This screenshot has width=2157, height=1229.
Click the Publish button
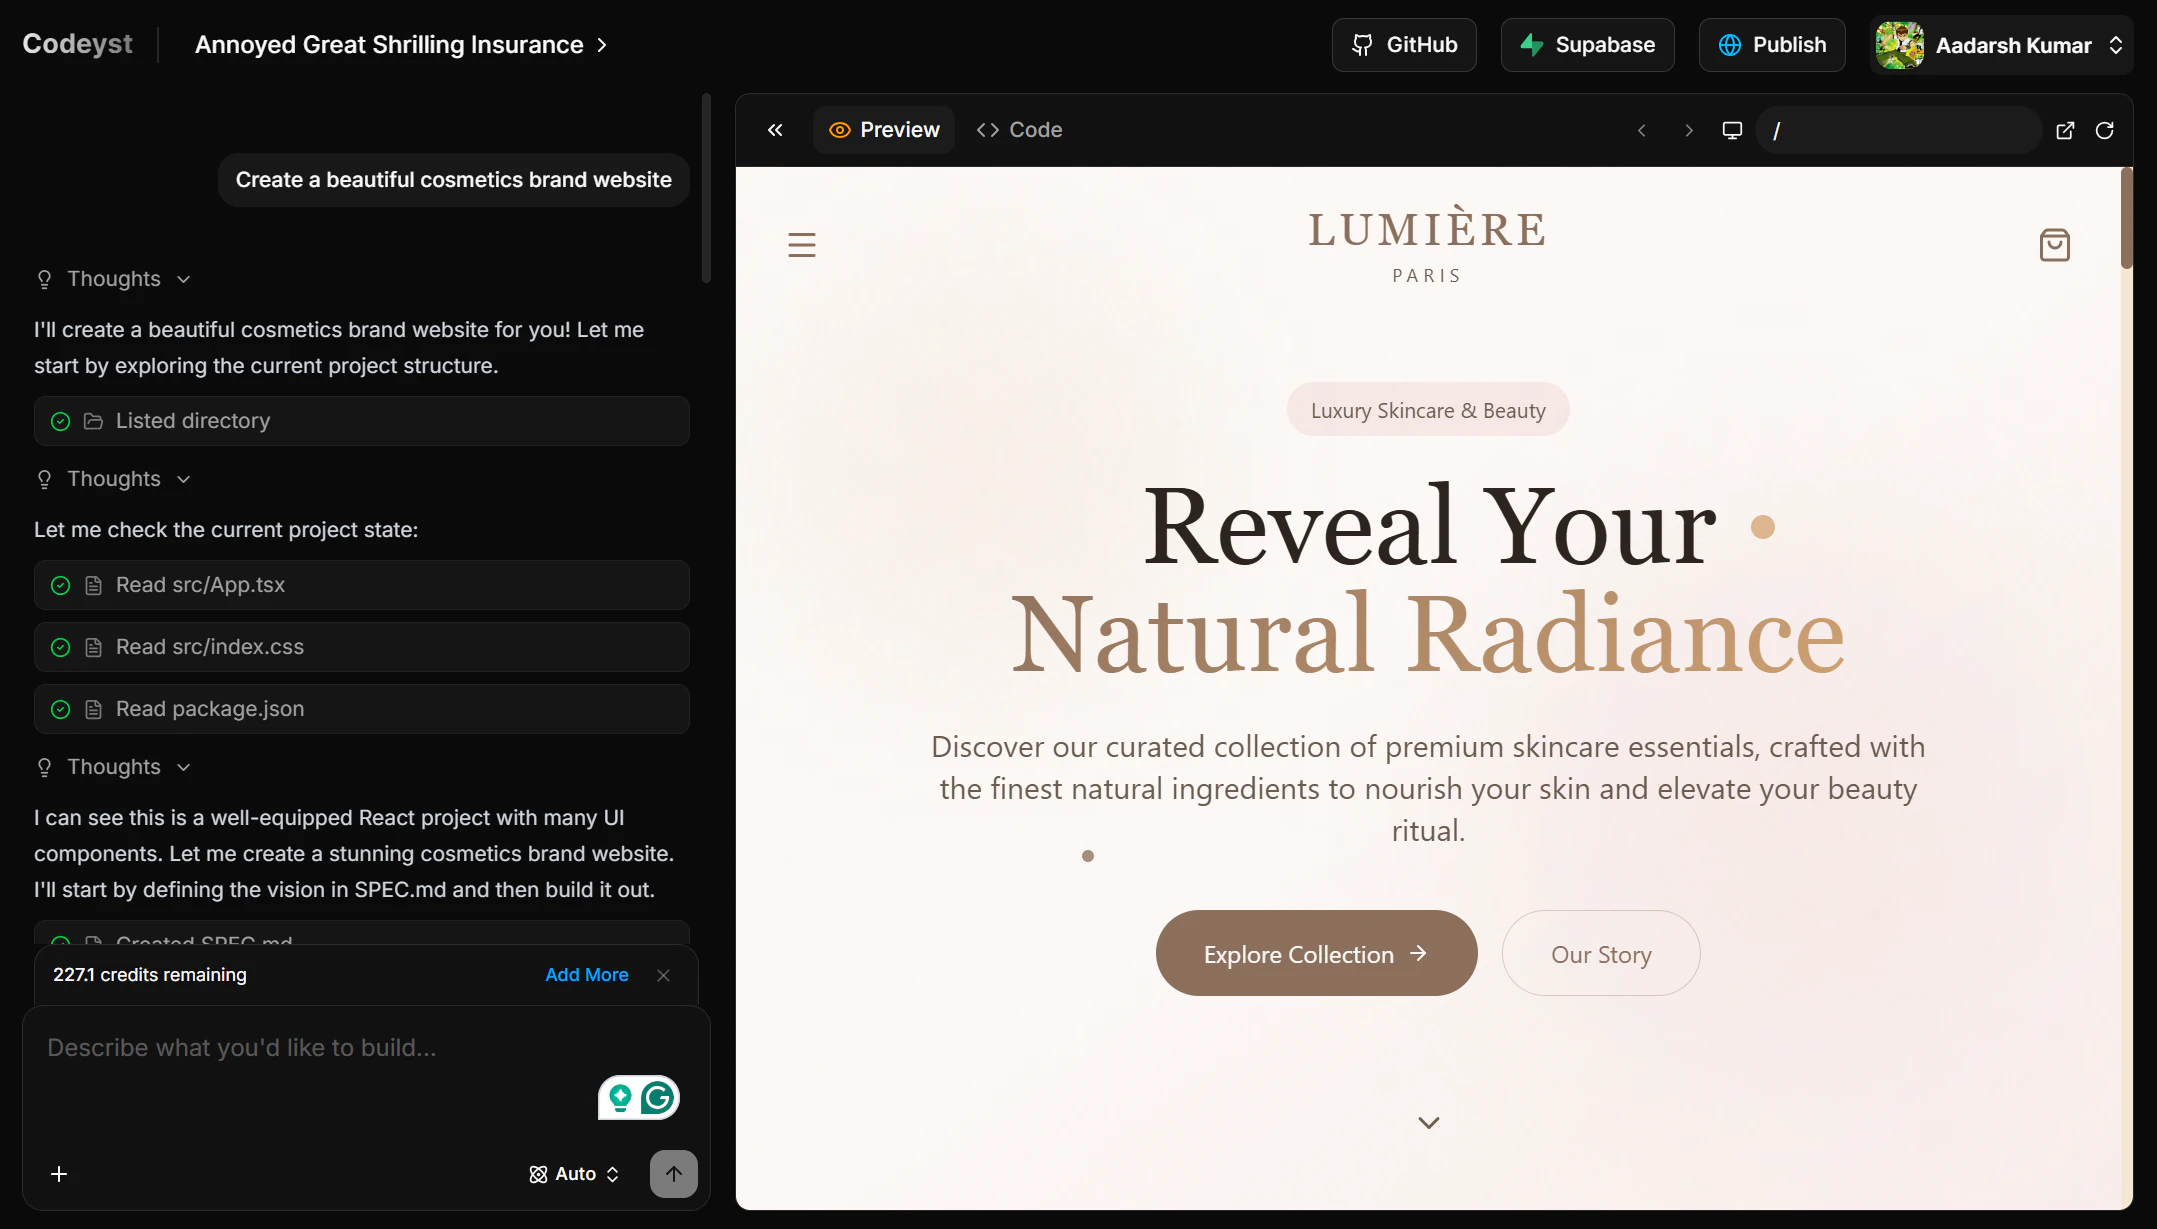[x=1772, y=45]
